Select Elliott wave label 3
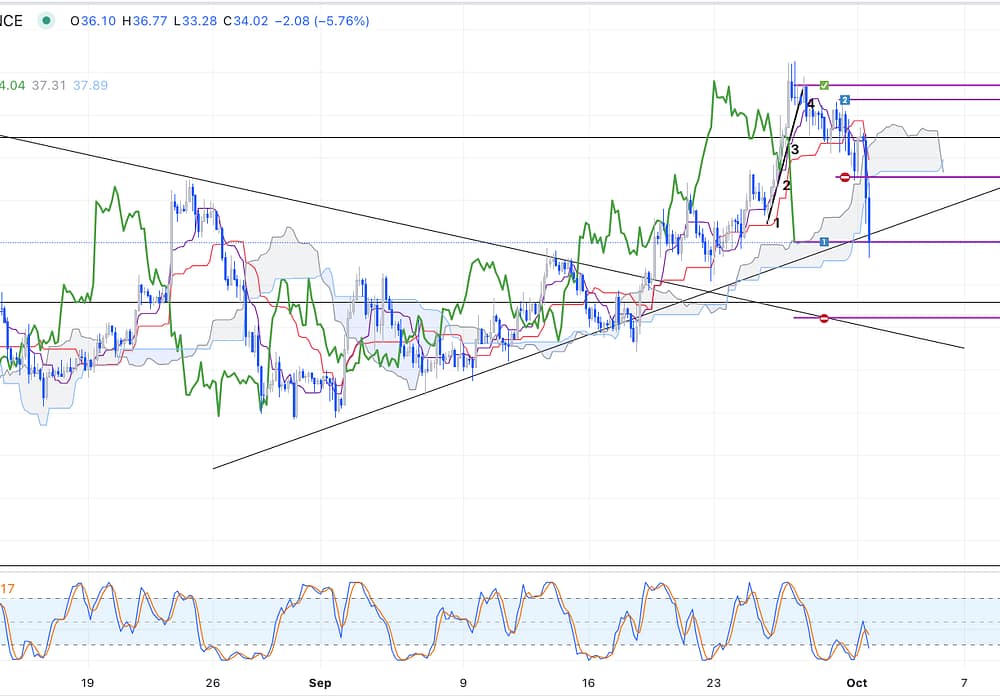The image size is (1000, 700). click(795, 150)
